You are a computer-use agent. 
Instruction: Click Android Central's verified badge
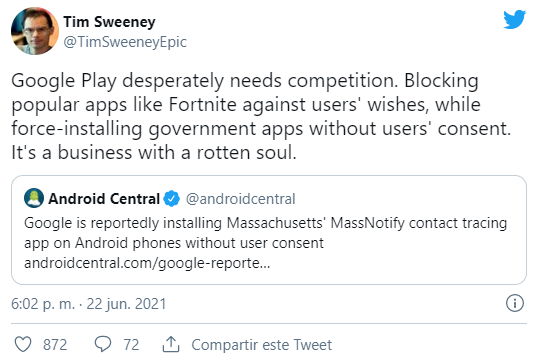[171, 199]
